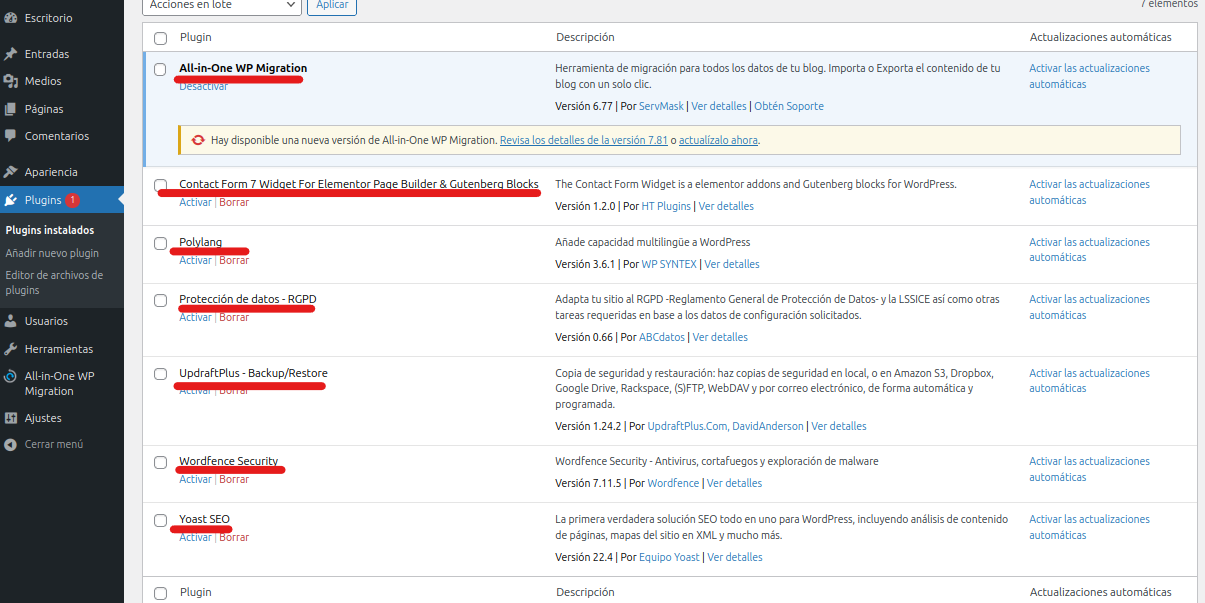The image size is (1205, 603).
Task: Check the Polylang plugin checkbox
Action: coord(160,243)
